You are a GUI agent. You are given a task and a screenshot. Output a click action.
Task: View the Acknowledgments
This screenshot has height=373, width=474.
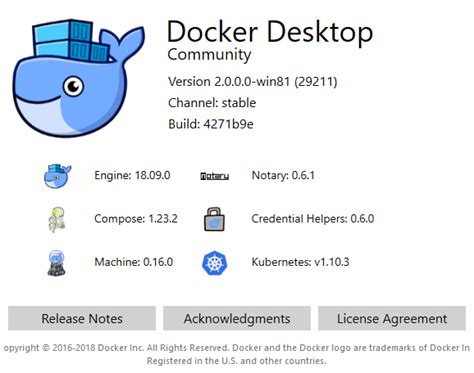[237, 318]
